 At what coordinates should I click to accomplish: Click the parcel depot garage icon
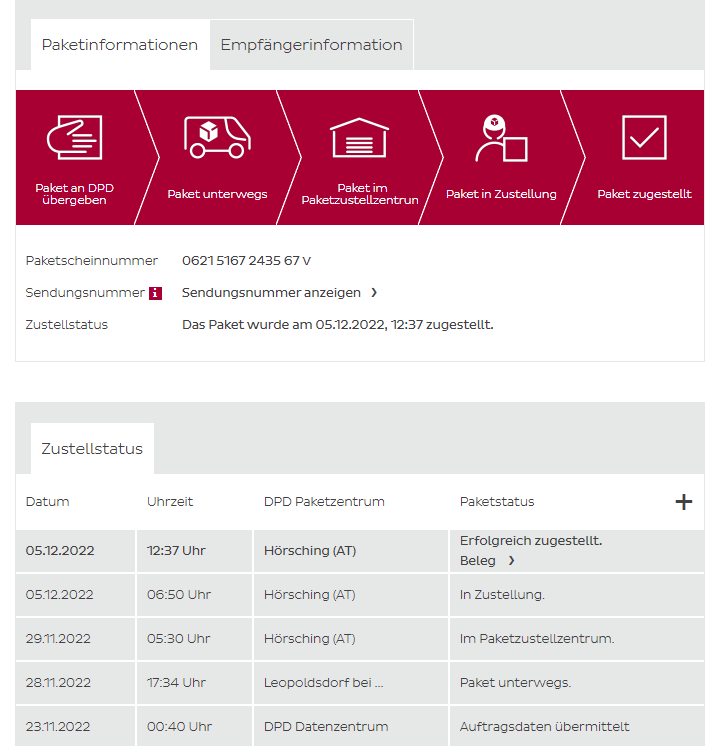coord(359,138)
